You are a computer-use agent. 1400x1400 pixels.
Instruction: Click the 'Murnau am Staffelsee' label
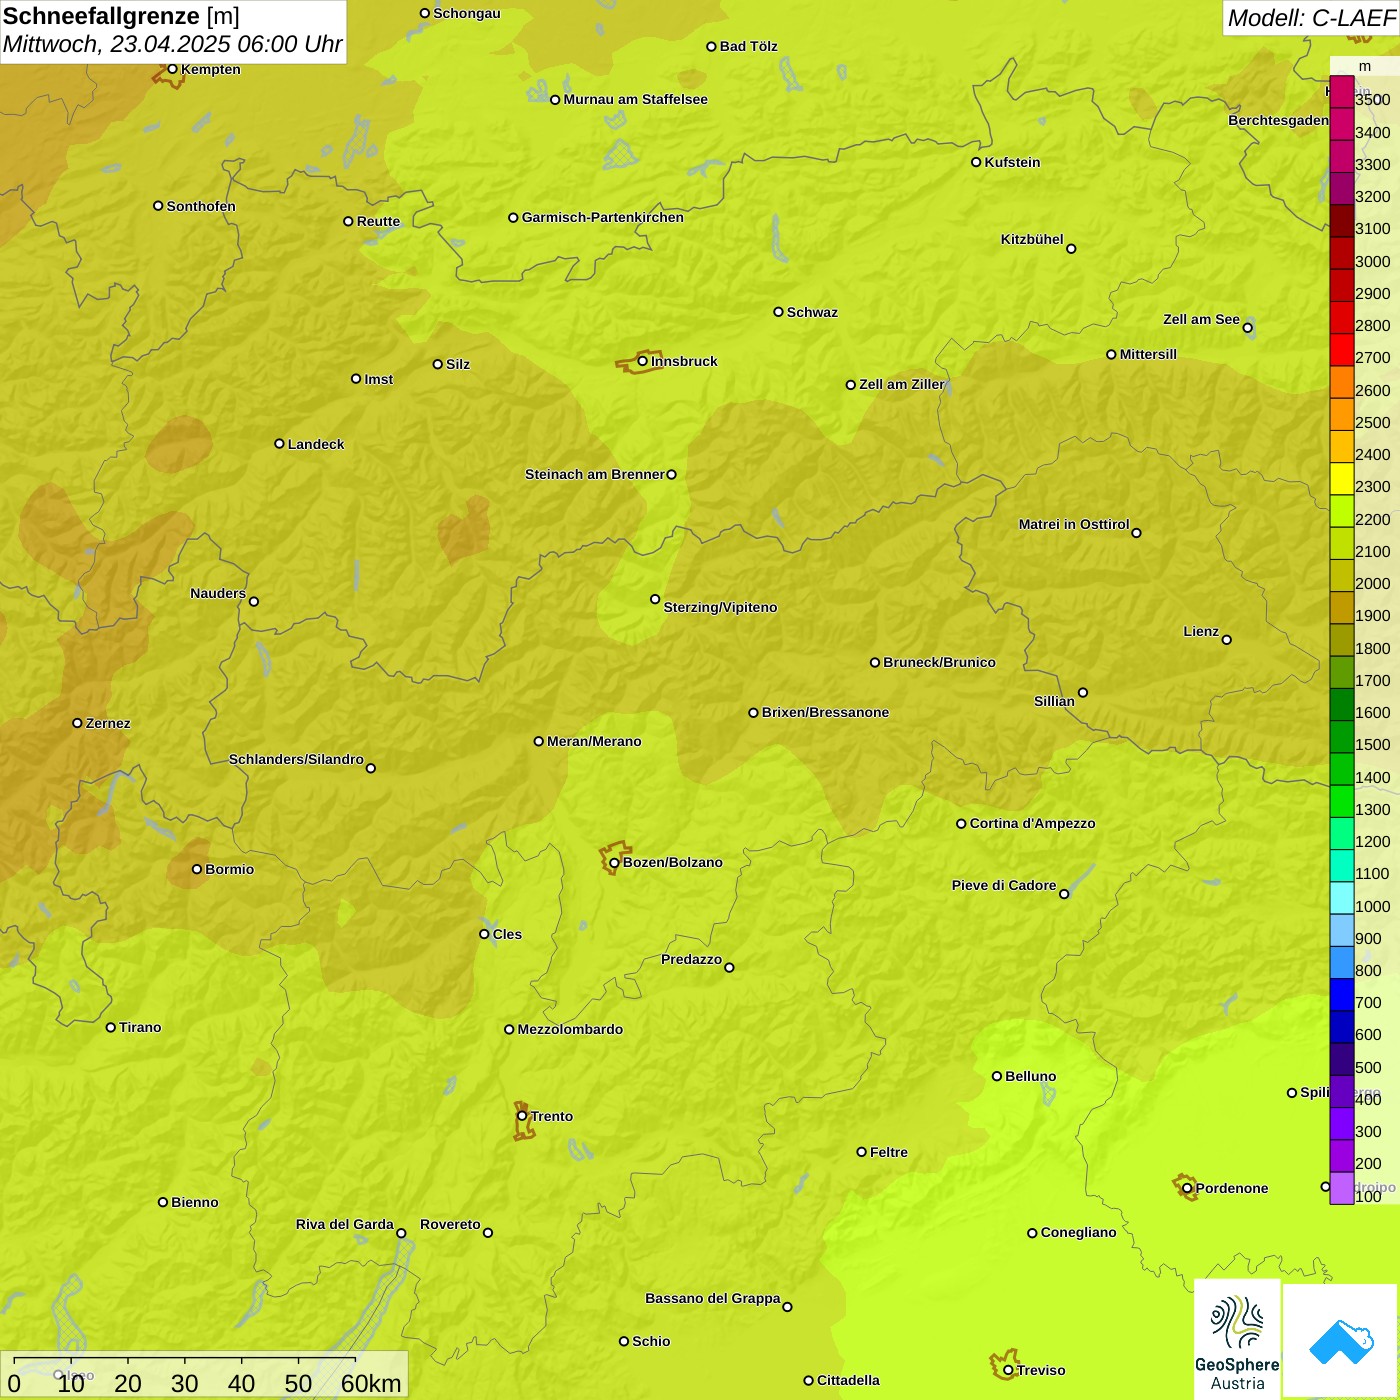(x=636, y=99)
